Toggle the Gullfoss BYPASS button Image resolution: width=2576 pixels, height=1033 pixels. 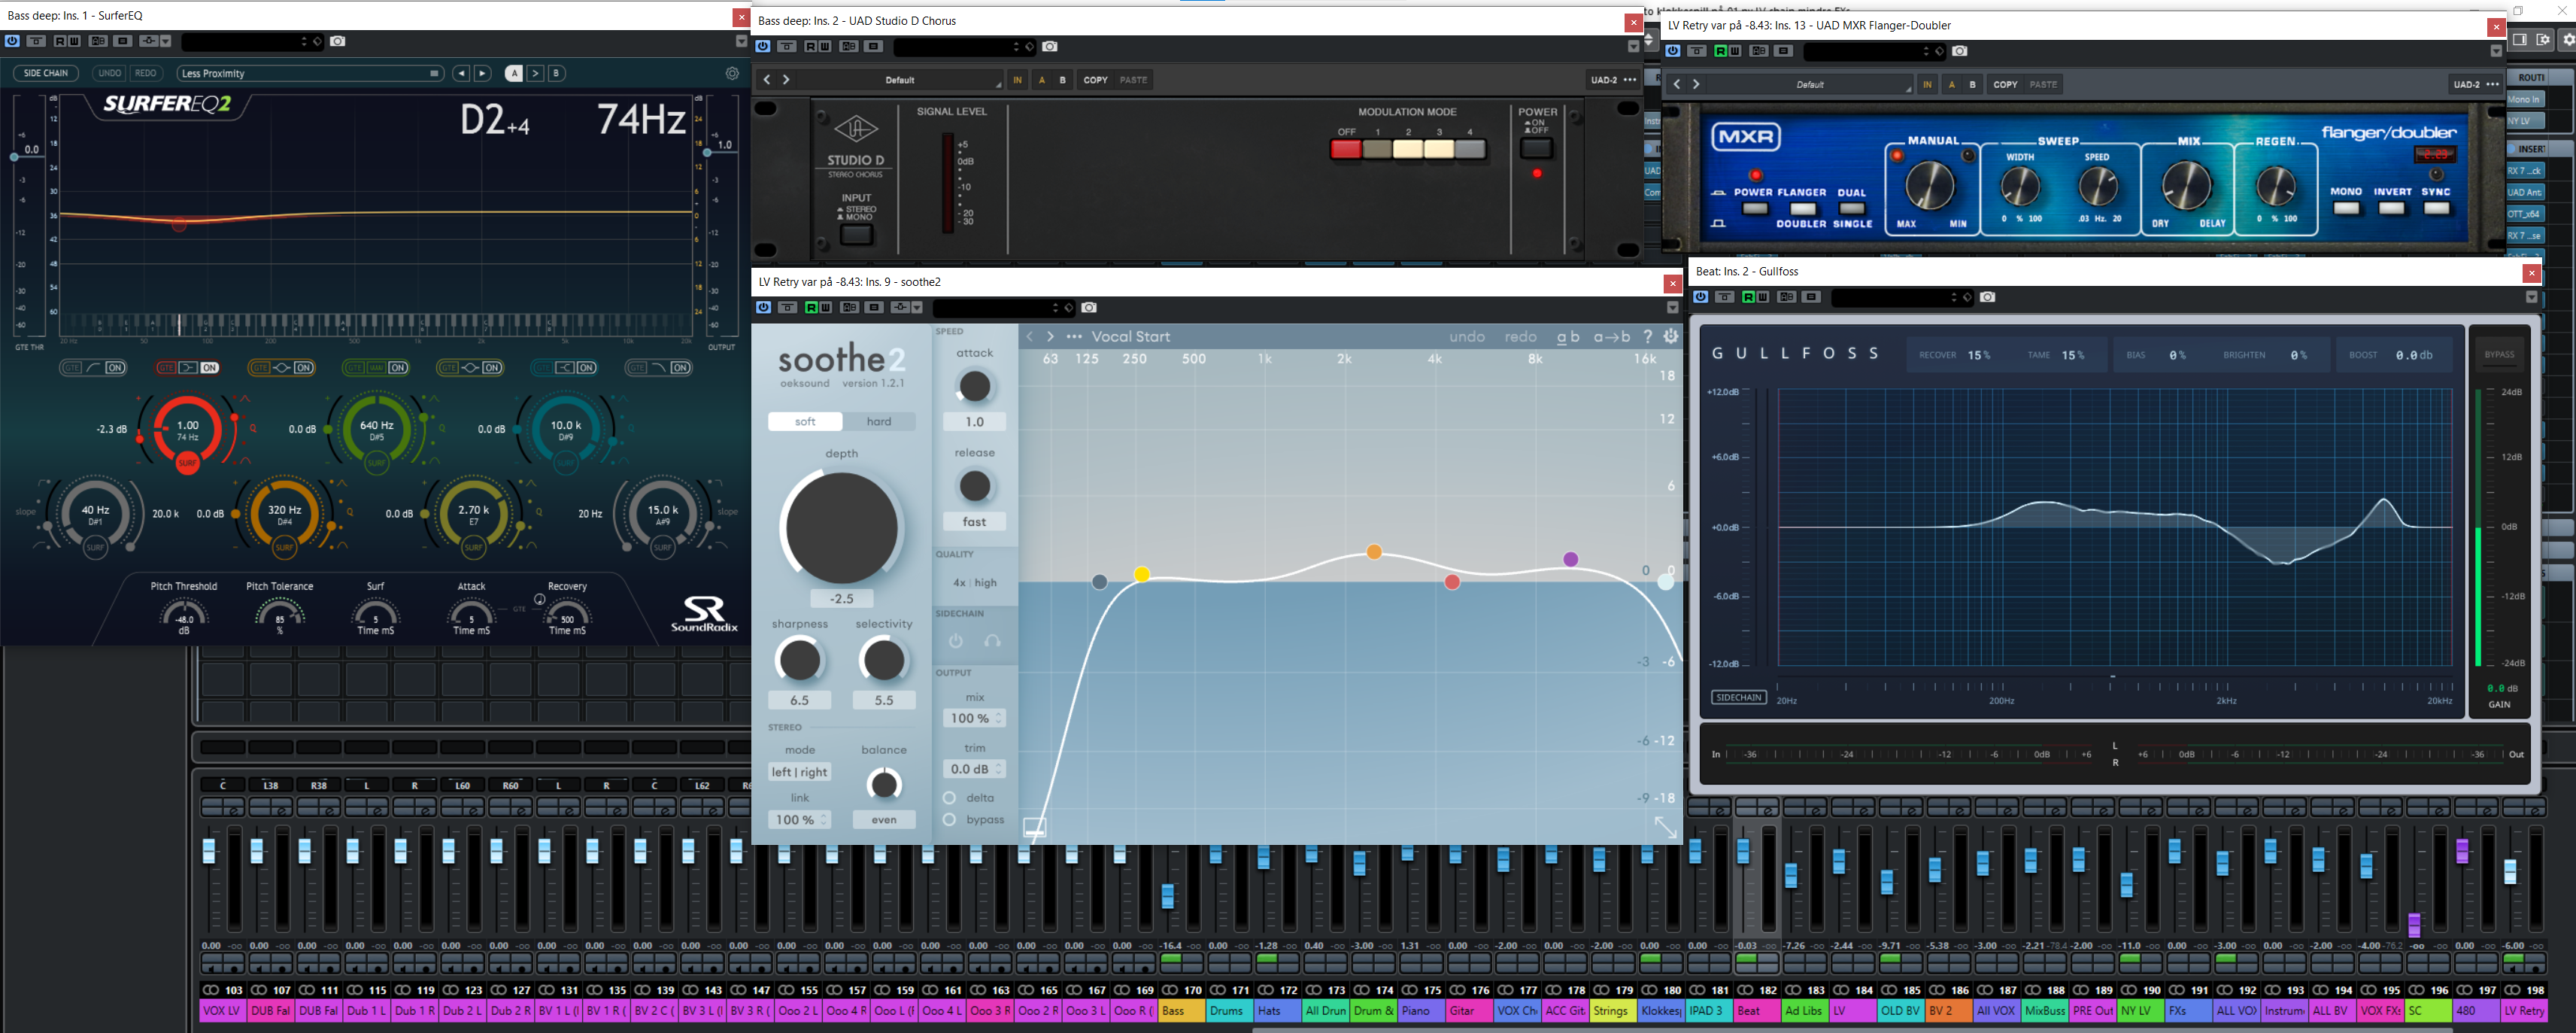coord(2499,355)
